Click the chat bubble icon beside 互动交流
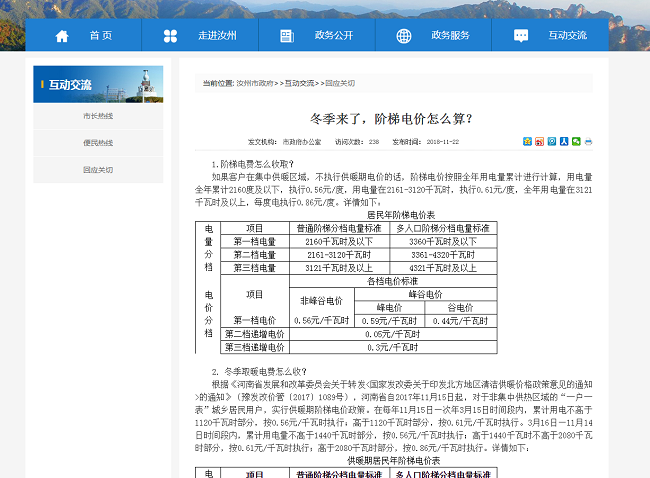This screenshot has height=478, width=650. pyautogui.click(x=521, y=36)
